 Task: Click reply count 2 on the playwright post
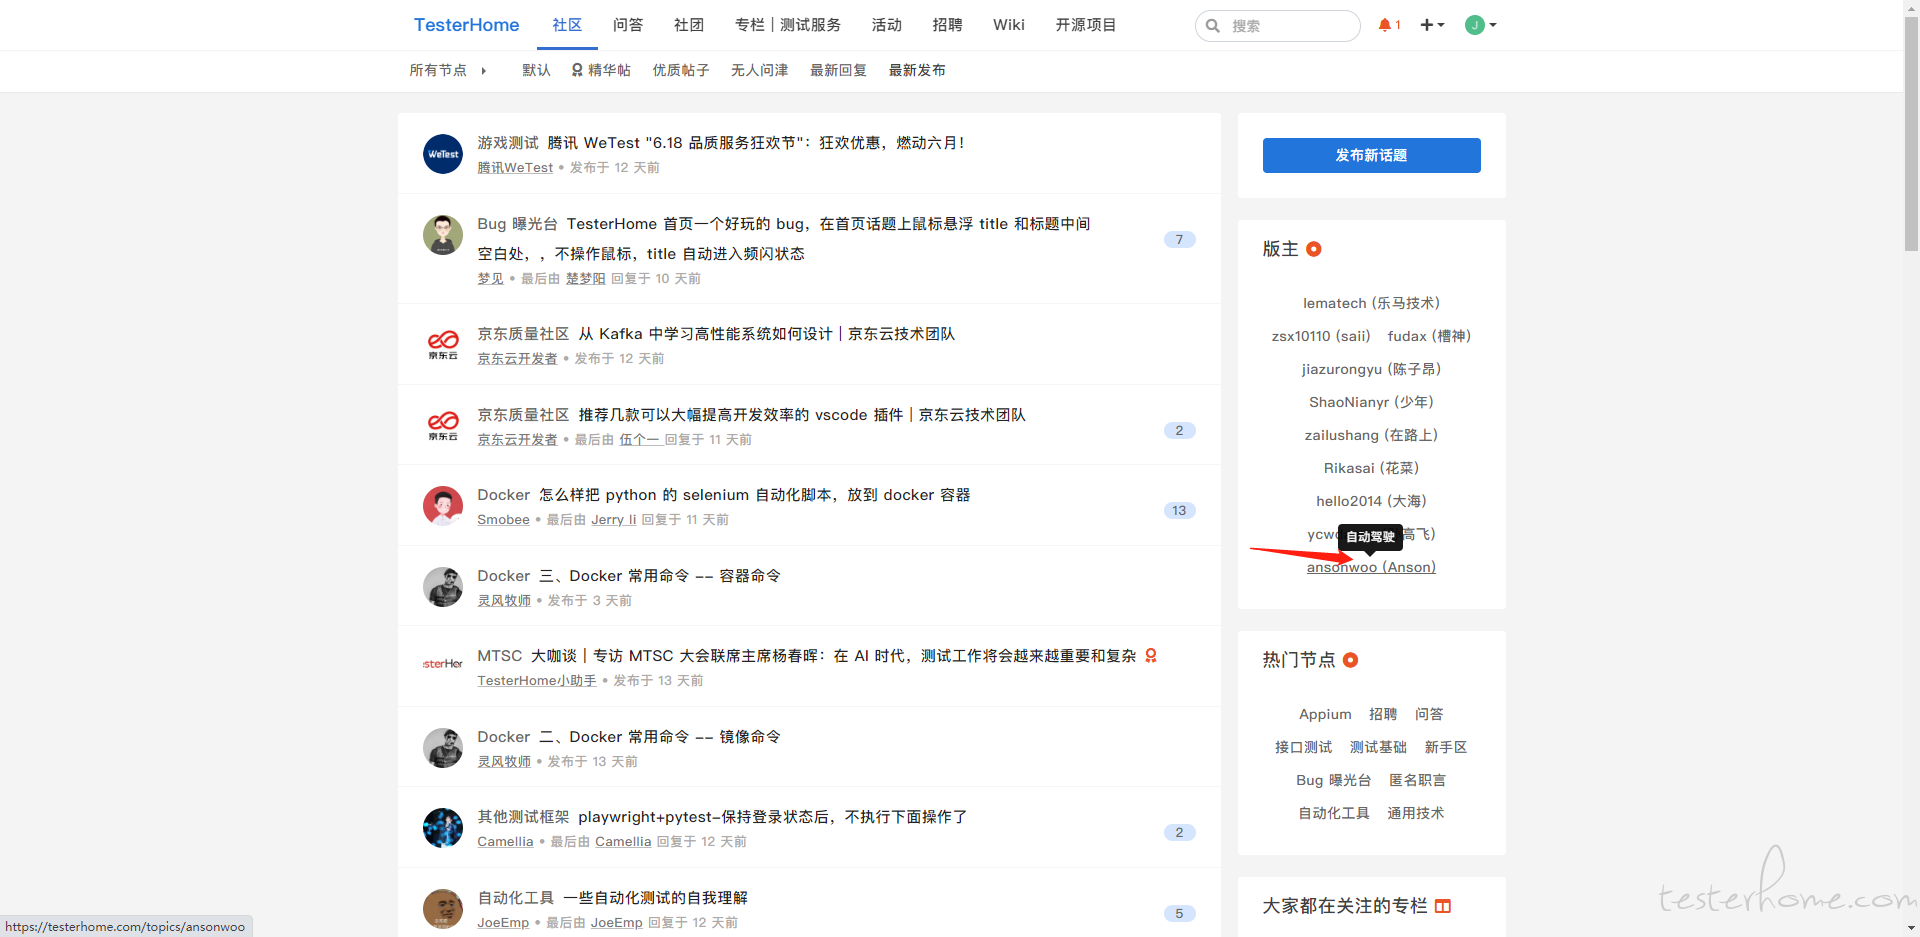point(1179,832)
